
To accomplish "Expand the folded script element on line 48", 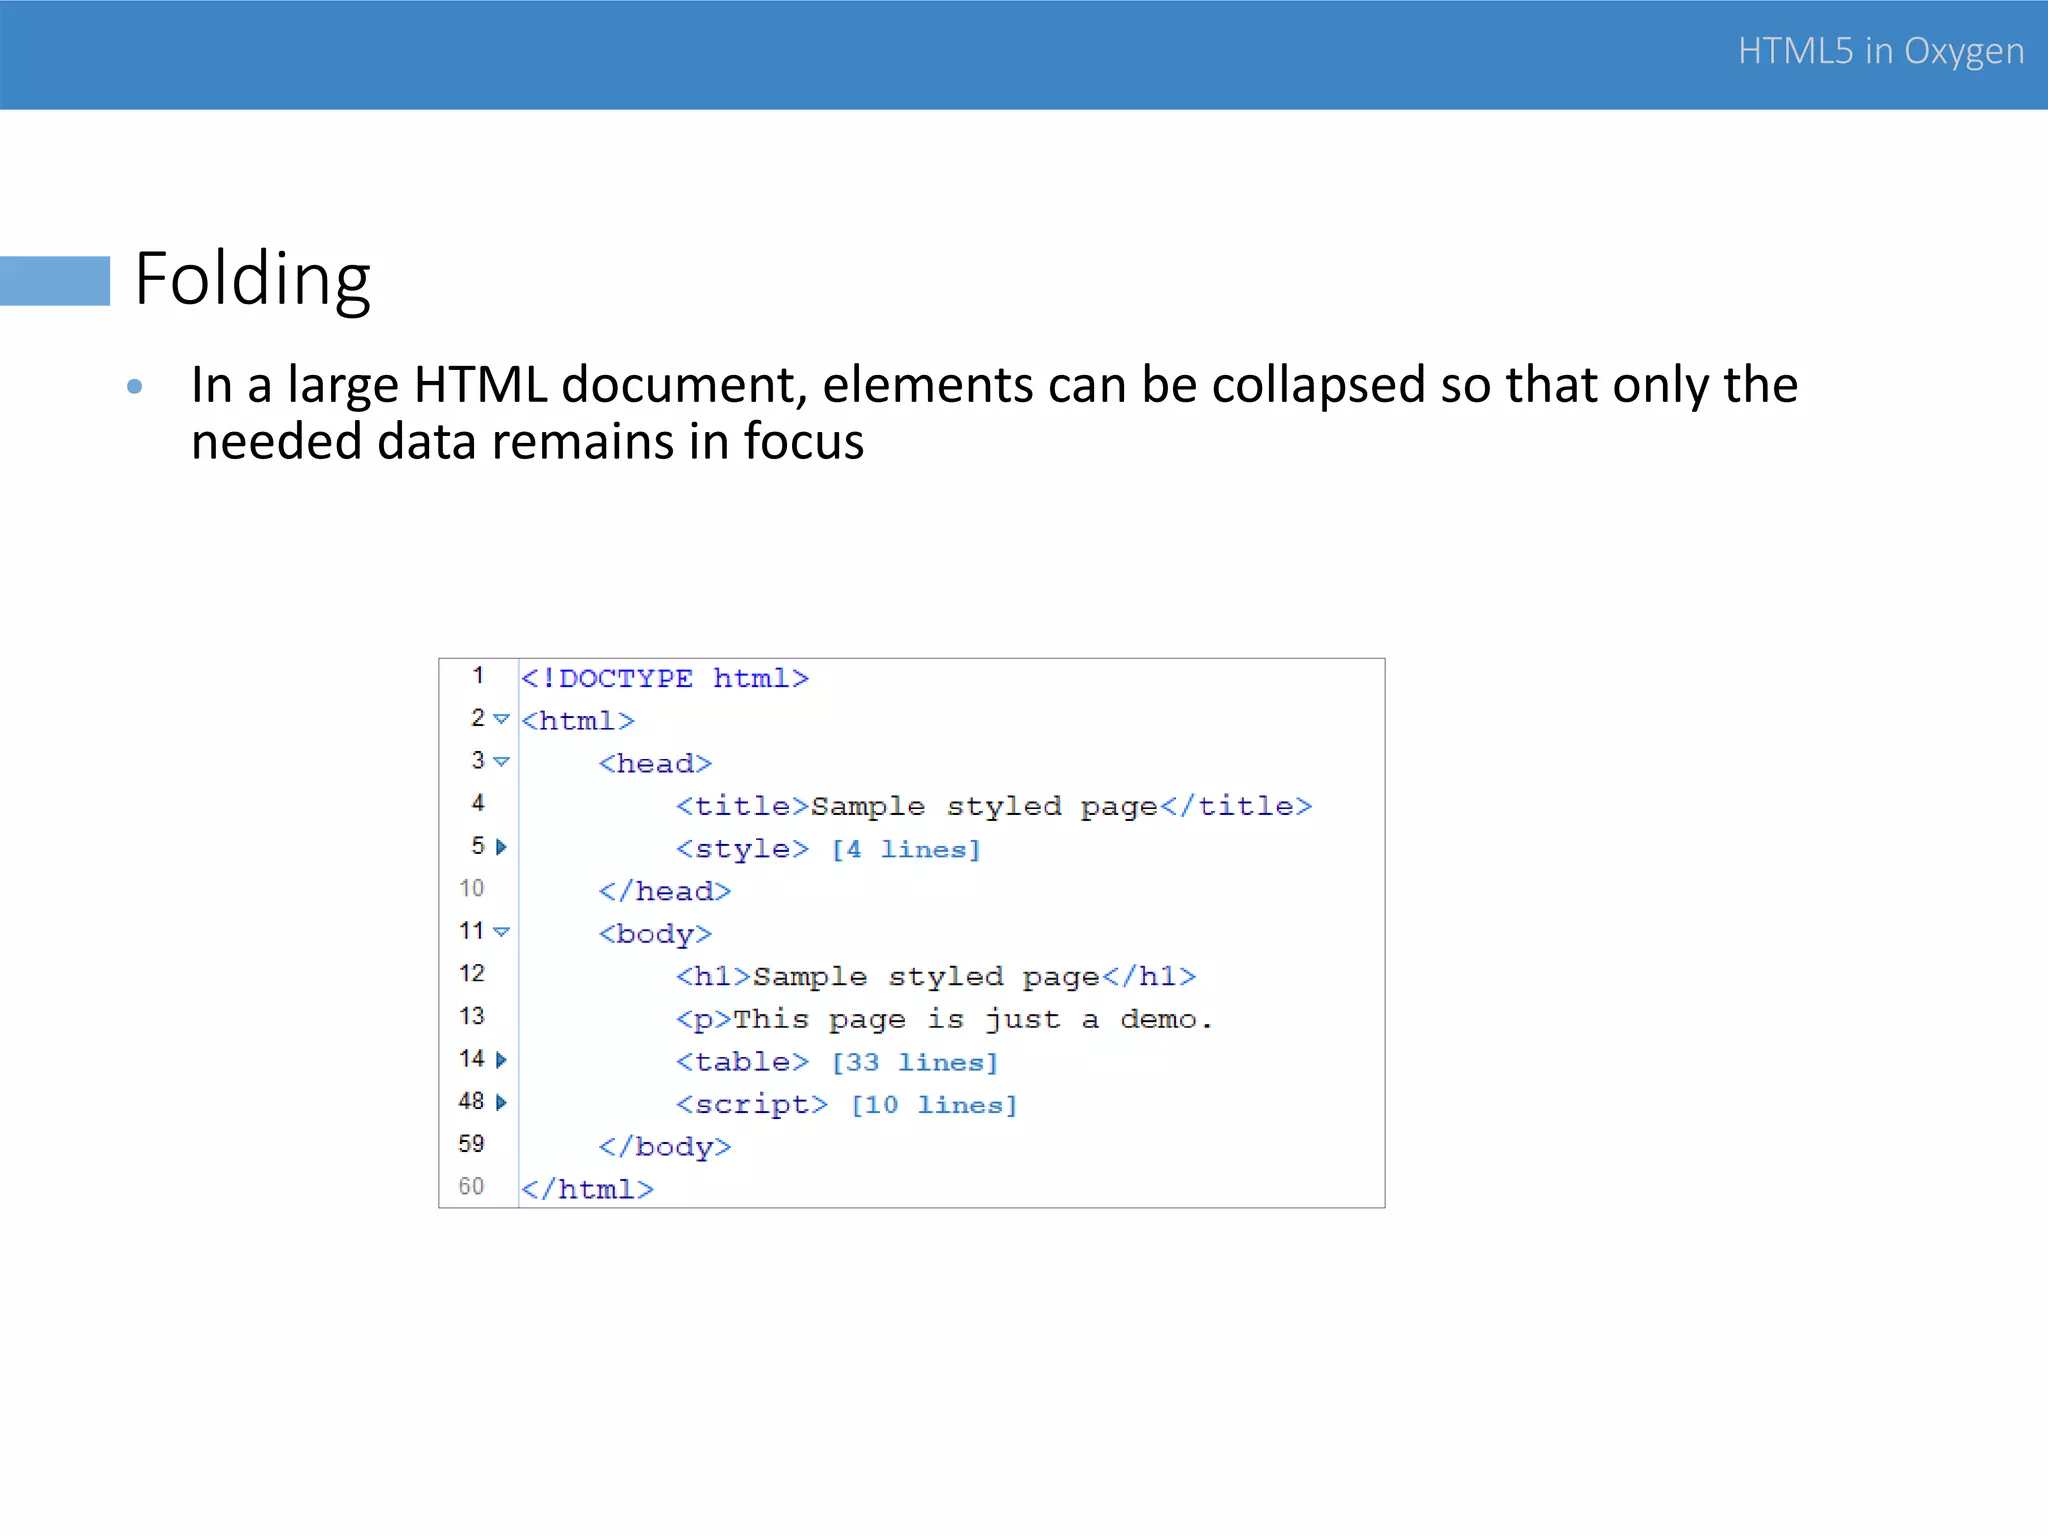I will click(501, 1102).
